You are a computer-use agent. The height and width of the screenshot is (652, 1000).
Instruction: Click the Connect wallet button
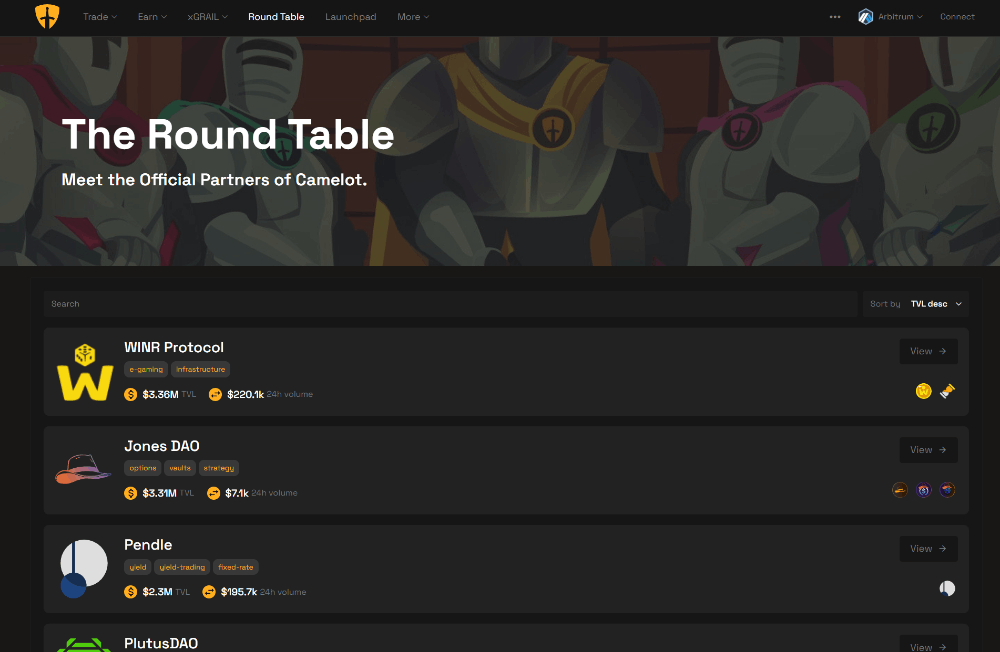tap(957, 17)
